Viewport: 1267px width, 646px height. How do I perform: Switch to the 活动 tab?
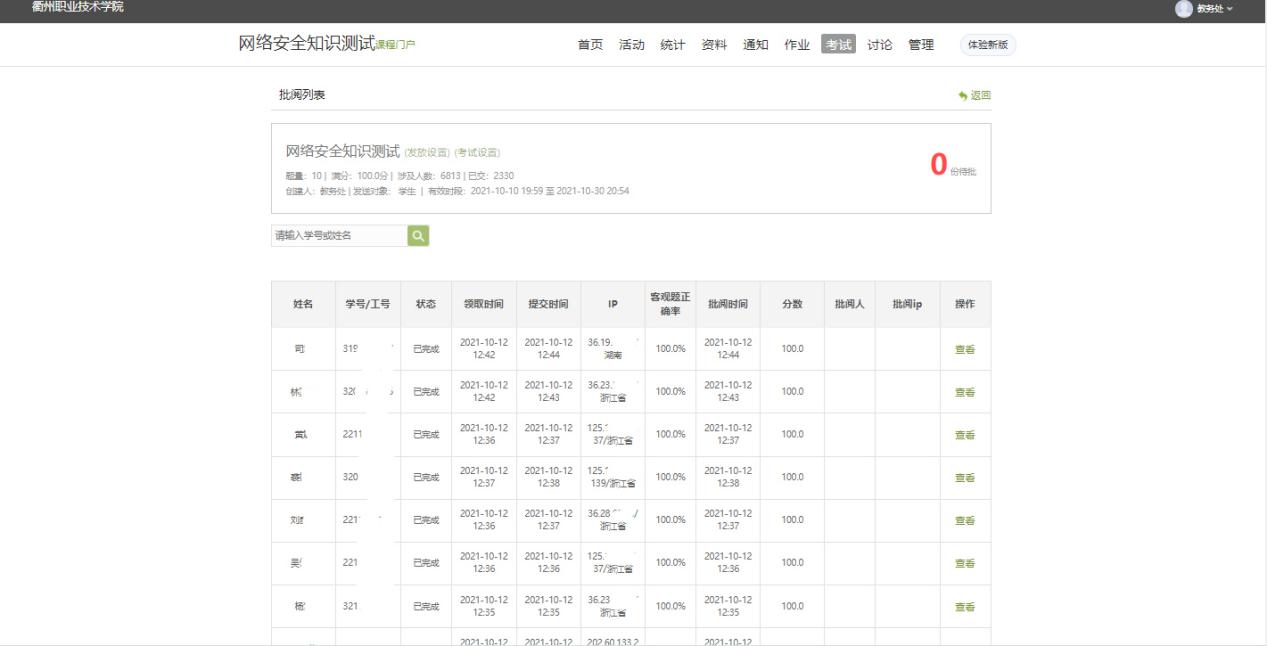631,45
